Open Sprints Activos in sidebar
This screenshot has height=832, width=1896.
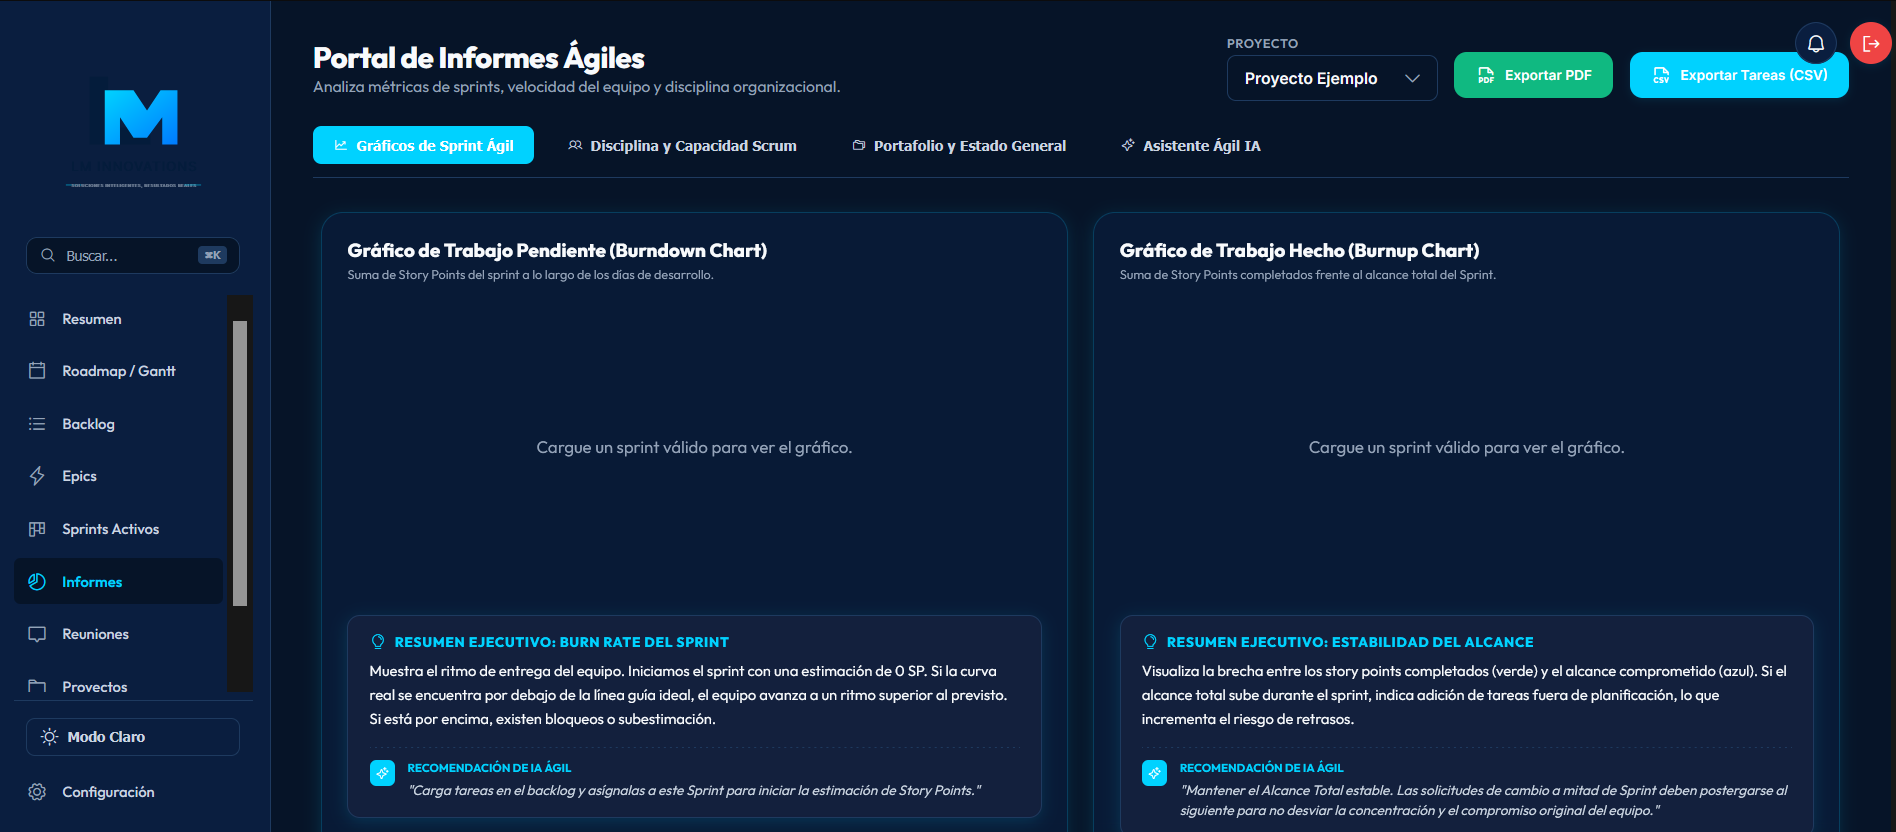point(118,529)
